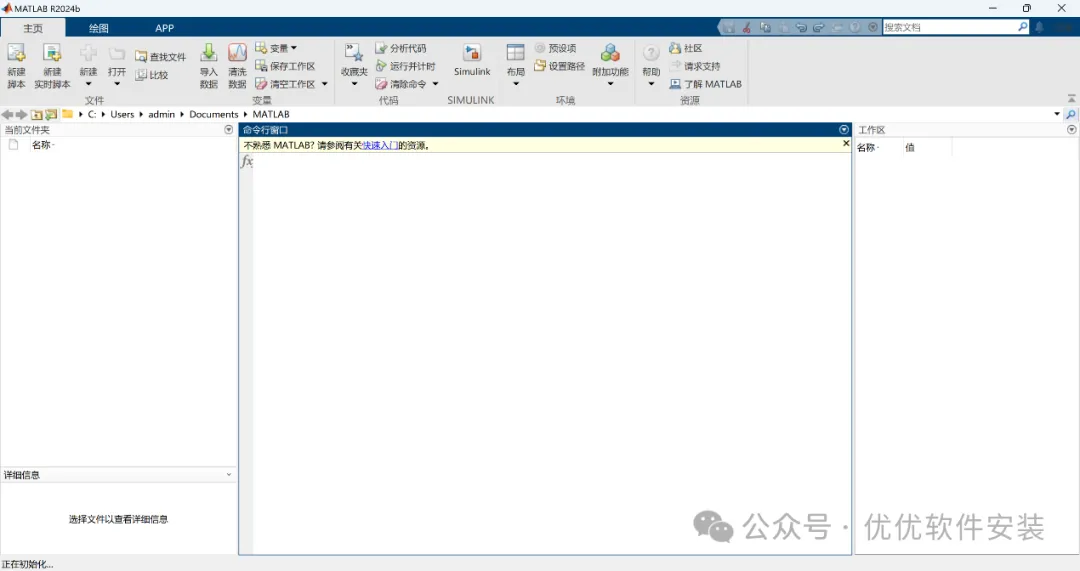
Task: Click the 清洗数据 (Clean Data) icon
Action: [237, 53]
